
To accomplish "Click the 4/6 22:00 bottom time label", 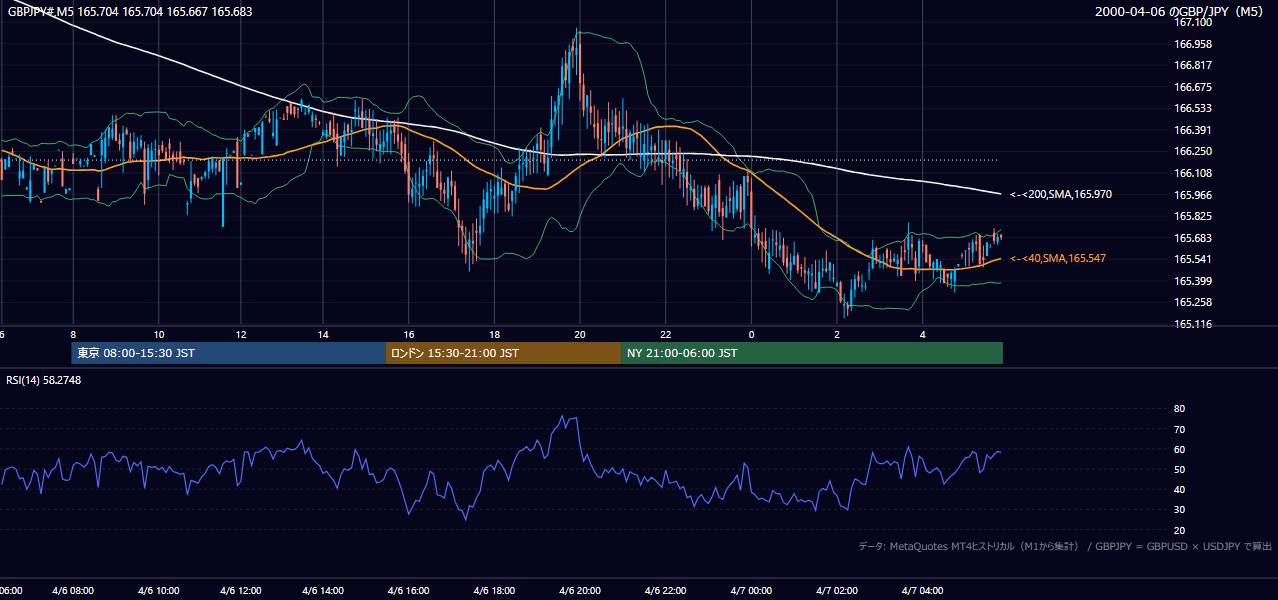I will pos(665,590).
